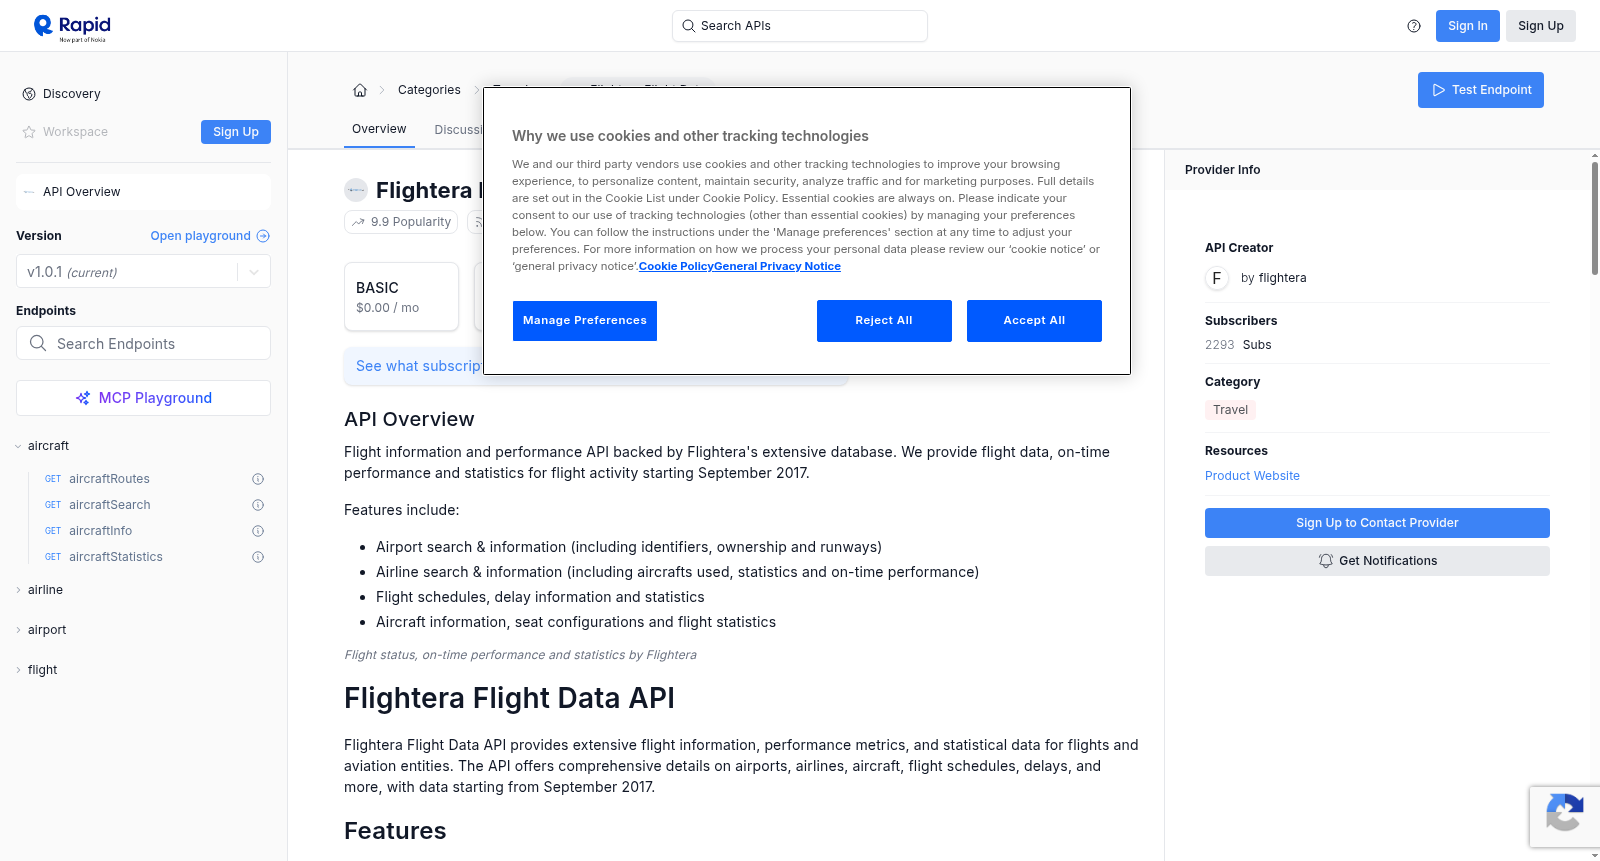Open the aircraftStatistics GET endpoint

115,557
